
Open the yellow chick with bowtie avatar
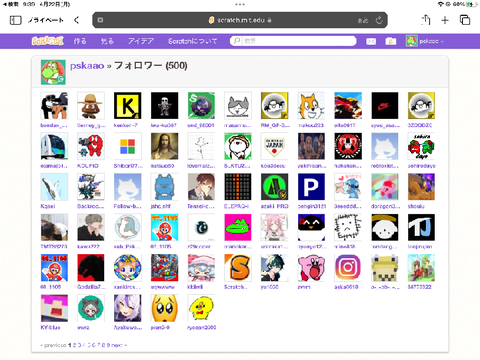[x=201, y=308]
